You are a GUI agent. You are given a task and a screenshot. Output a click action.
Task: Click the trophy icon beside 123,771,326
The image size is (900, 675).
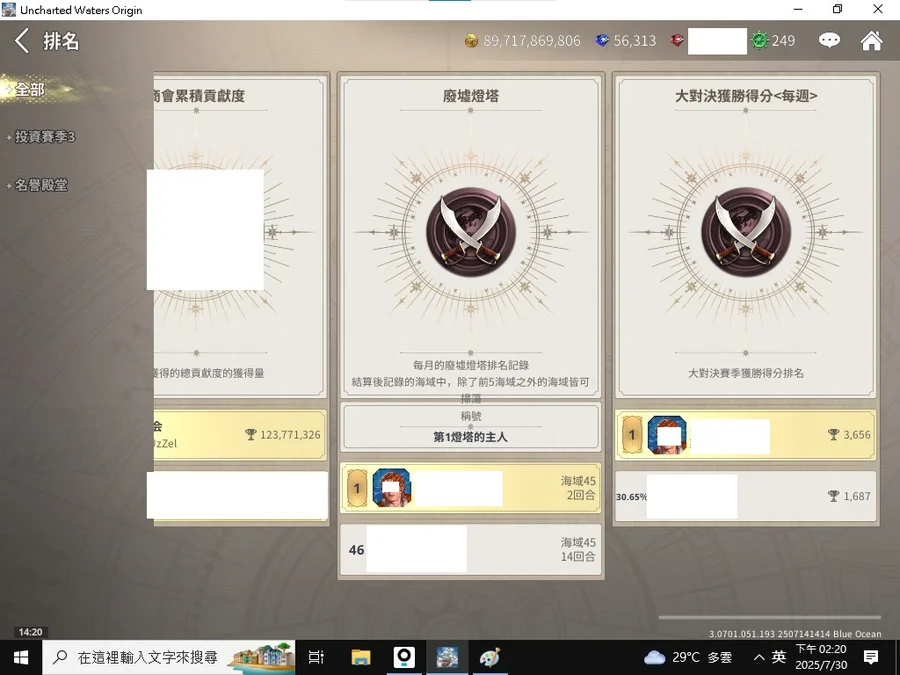point(250,435)
